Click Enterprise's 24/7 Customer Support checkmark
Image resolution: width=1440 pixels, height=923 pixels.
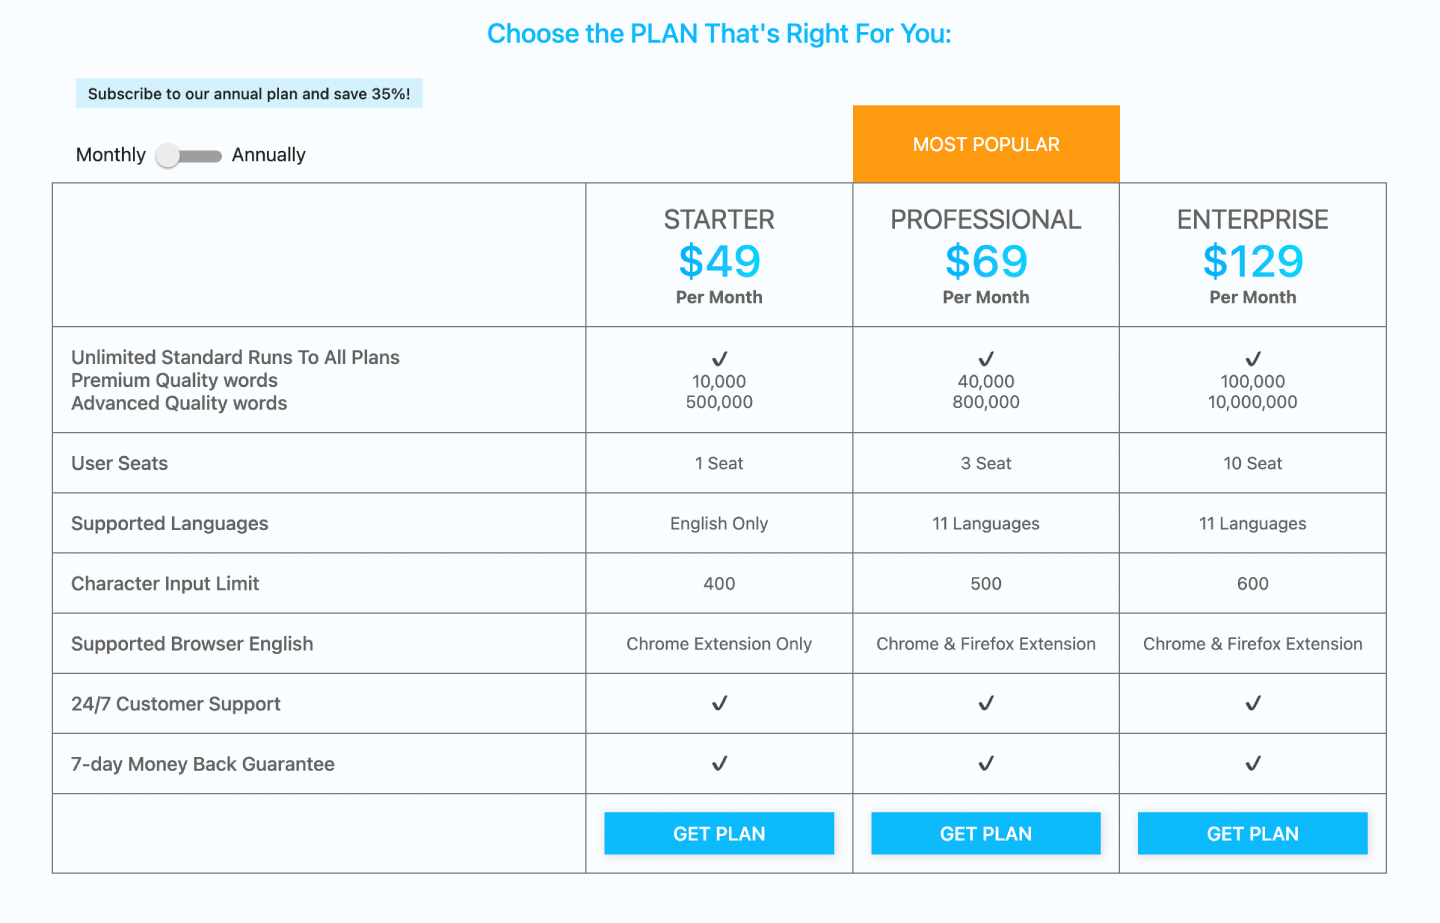point(1253,703)
